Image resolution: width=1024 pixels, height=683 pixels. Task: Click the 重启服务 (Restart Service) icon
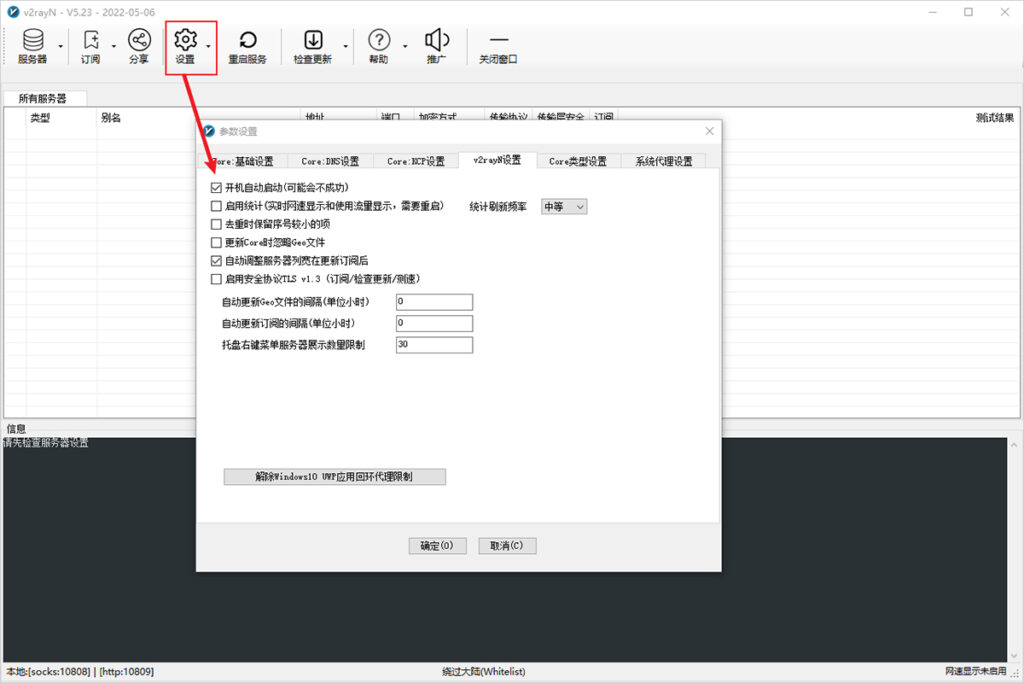click(x=248, y=45)
